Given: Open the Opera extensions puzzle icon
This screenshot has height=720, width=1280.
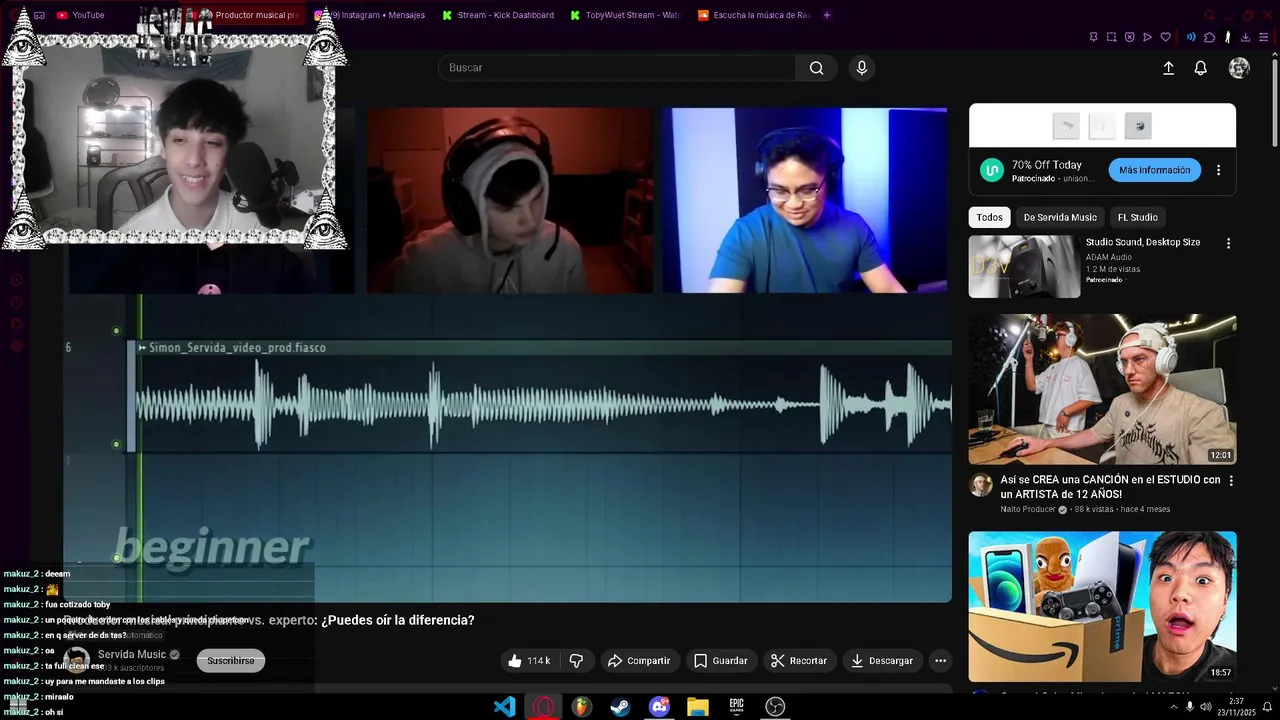Looking at the screenshot, I should point(1209,37).
